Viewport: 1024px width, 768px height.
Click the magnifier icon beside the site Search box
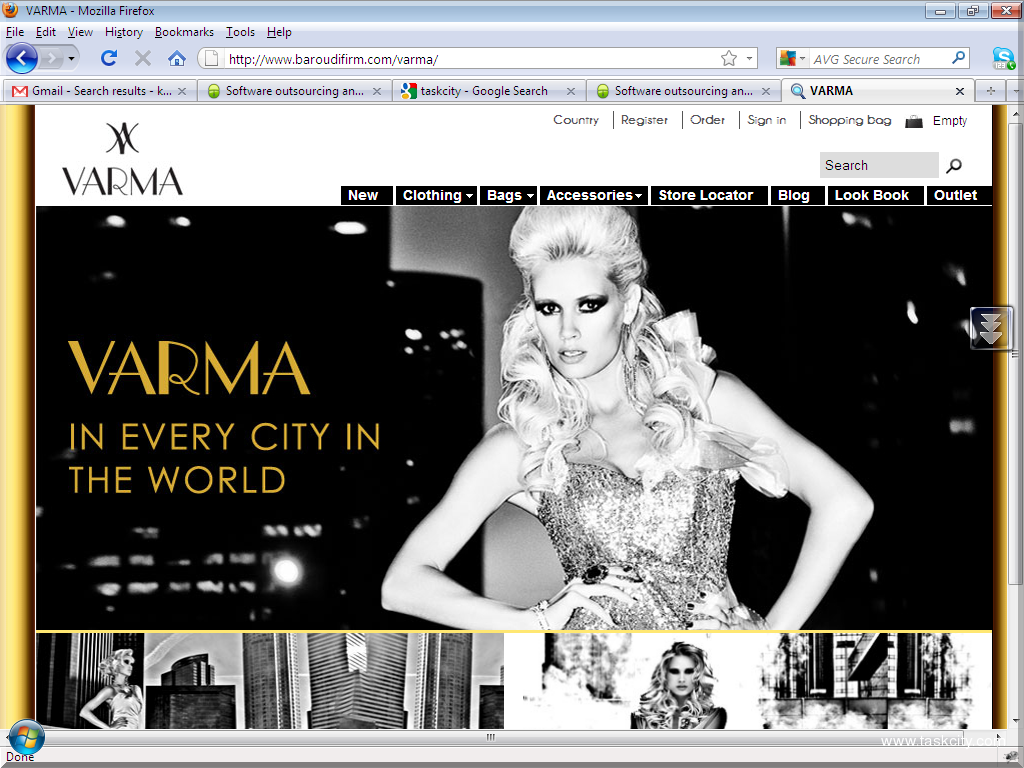(954, 166)
